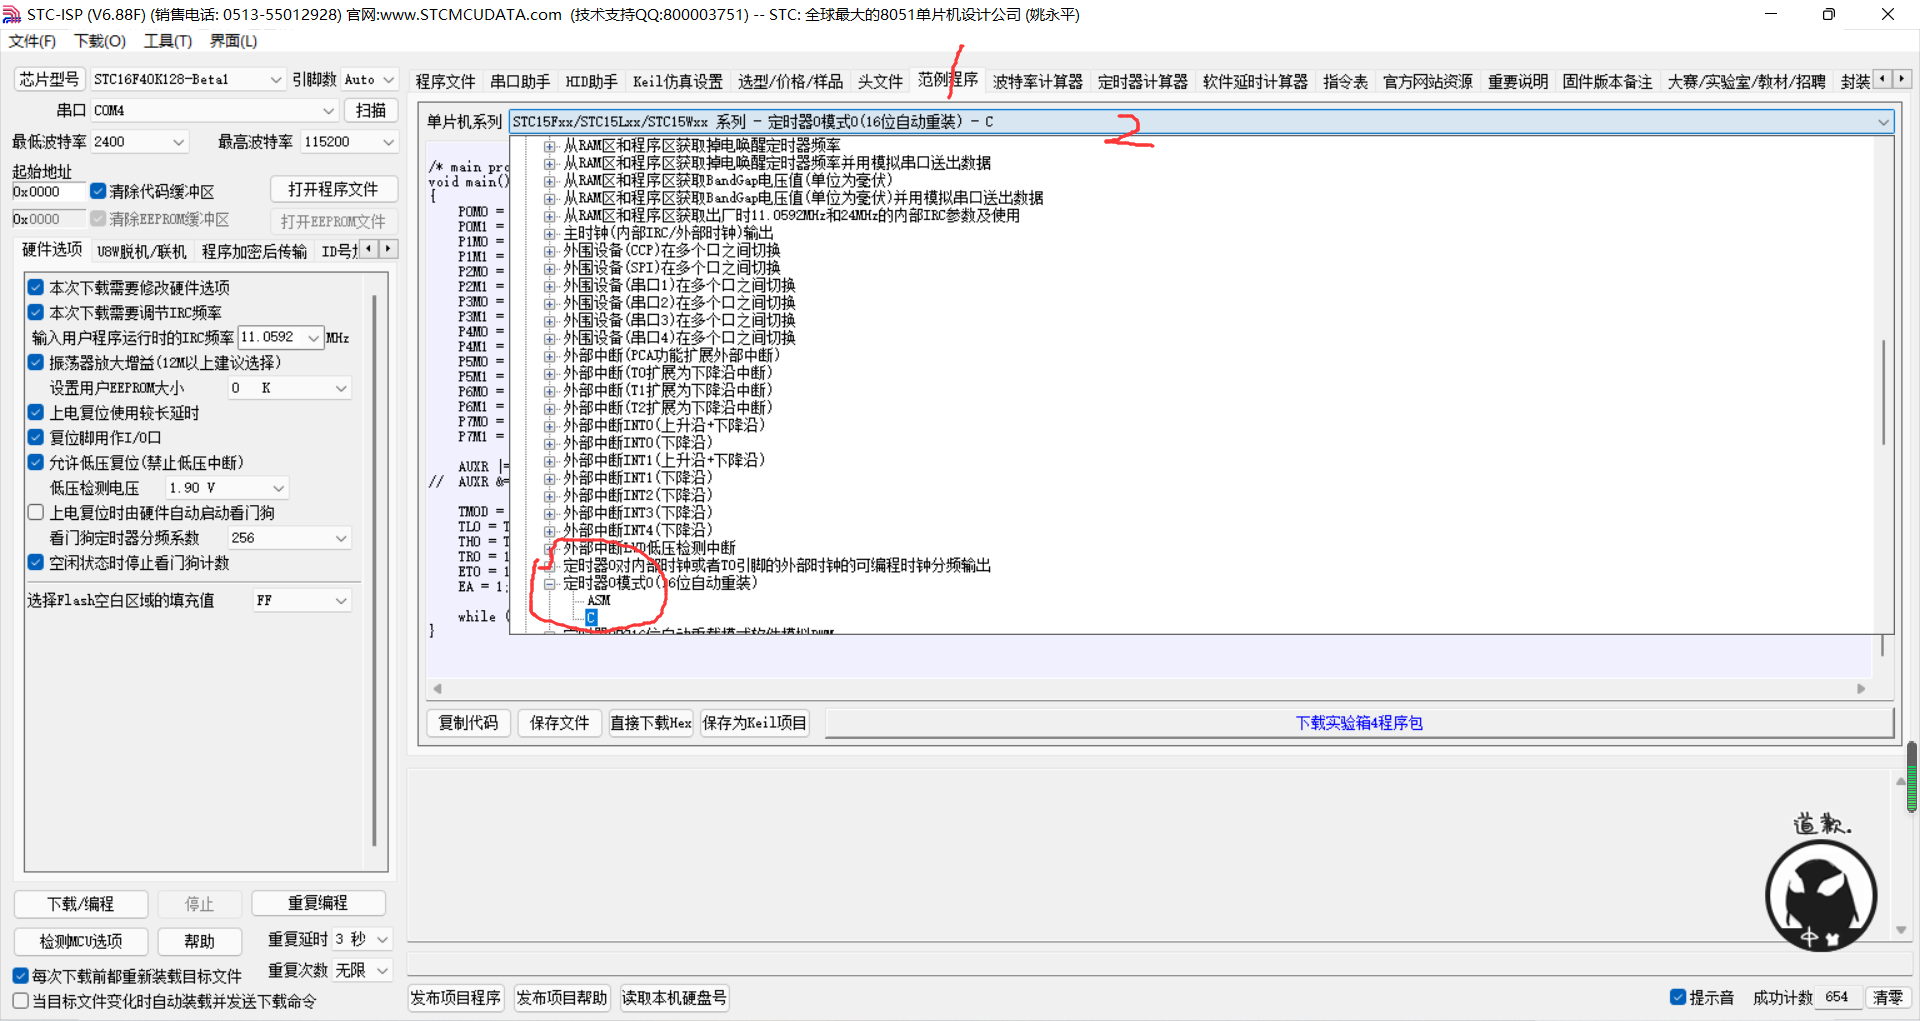Click code area horizontal scroll right arrow

1861,688
